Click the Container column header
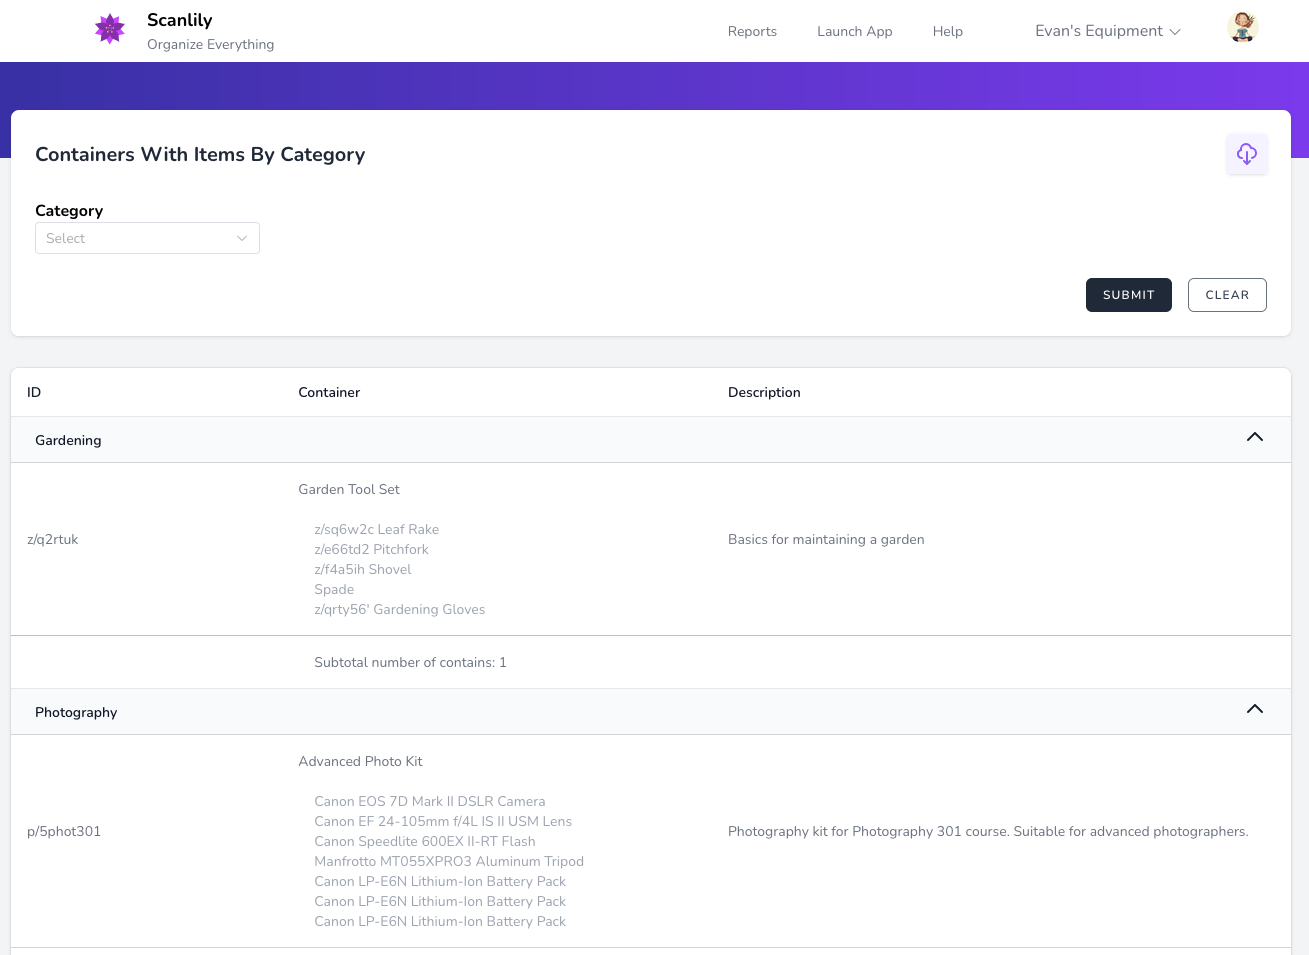1309x955 pixels. point(329,392)
